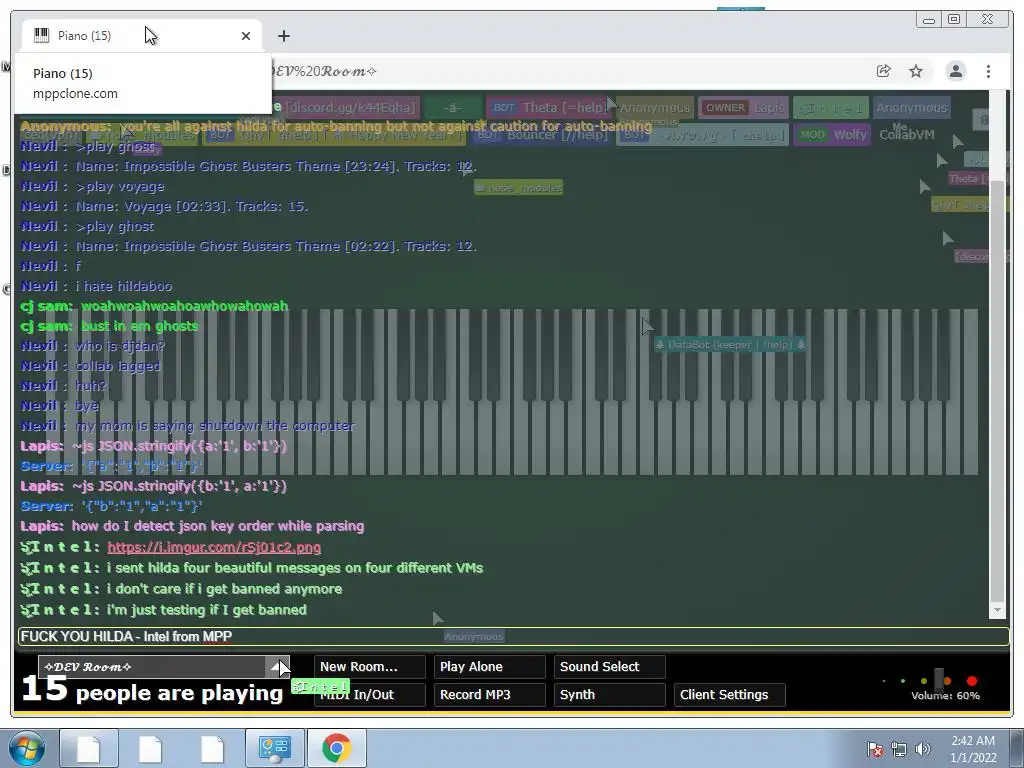Select the Piano (15) tab
The height and width of the screenshot is (768, 1024).
[142, 35]
